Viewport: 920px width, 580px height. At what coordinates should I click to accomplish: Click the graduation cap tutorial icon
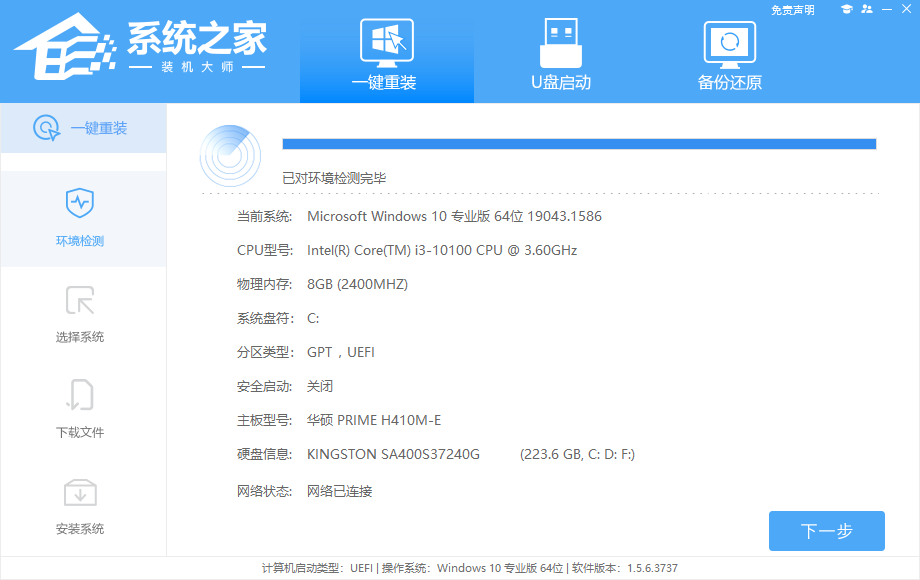pyautogui.click(x=846, y=9)
